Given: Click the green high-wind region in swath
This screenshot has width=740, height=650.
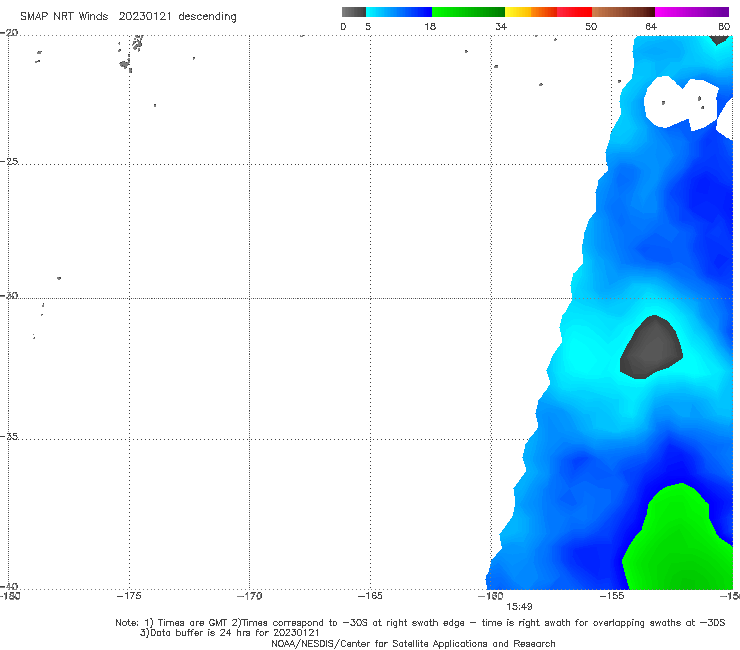Looking at the screenshot, I should click(x=677, y=543).
